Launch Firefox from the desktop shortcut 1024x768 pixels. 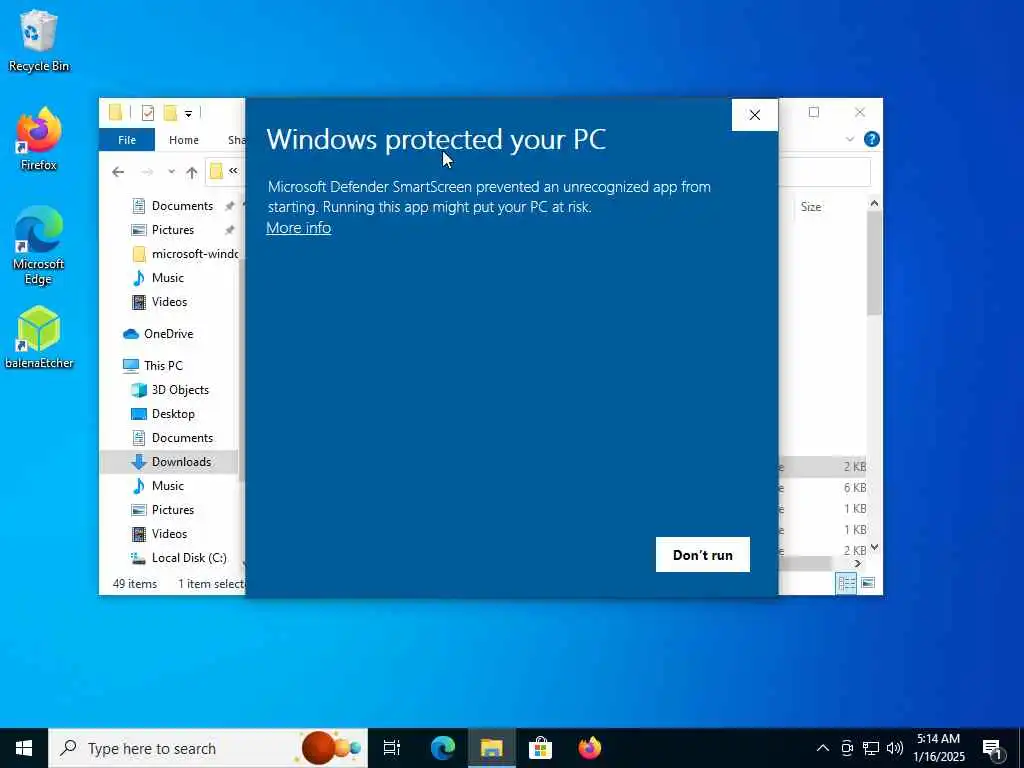tap(39, 139)
